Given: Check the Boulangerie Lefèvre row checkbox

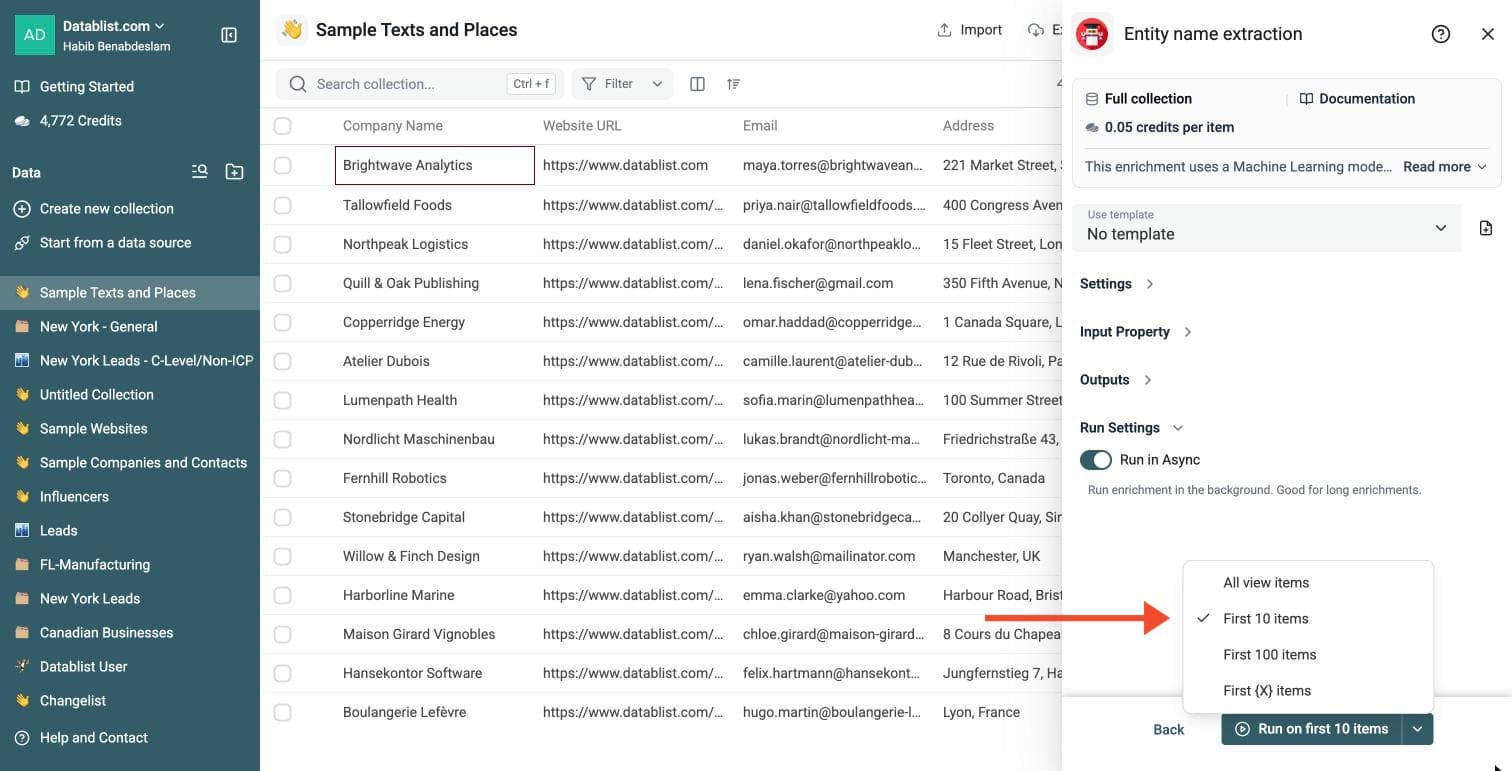Looking at the screenshot, I should [x=283, y=712].
